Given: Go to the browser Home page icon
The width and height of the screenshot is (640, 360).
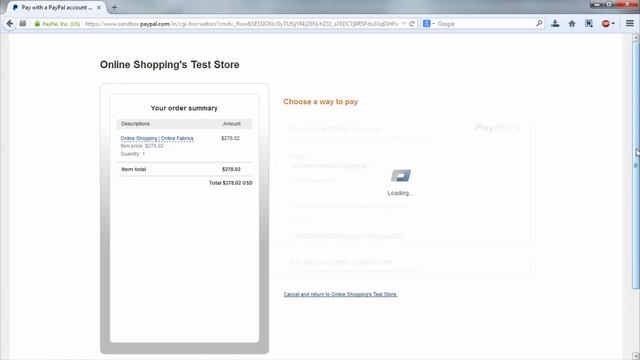Looking at the screenshot, I should pyautogui.click(x=572, y=24).
